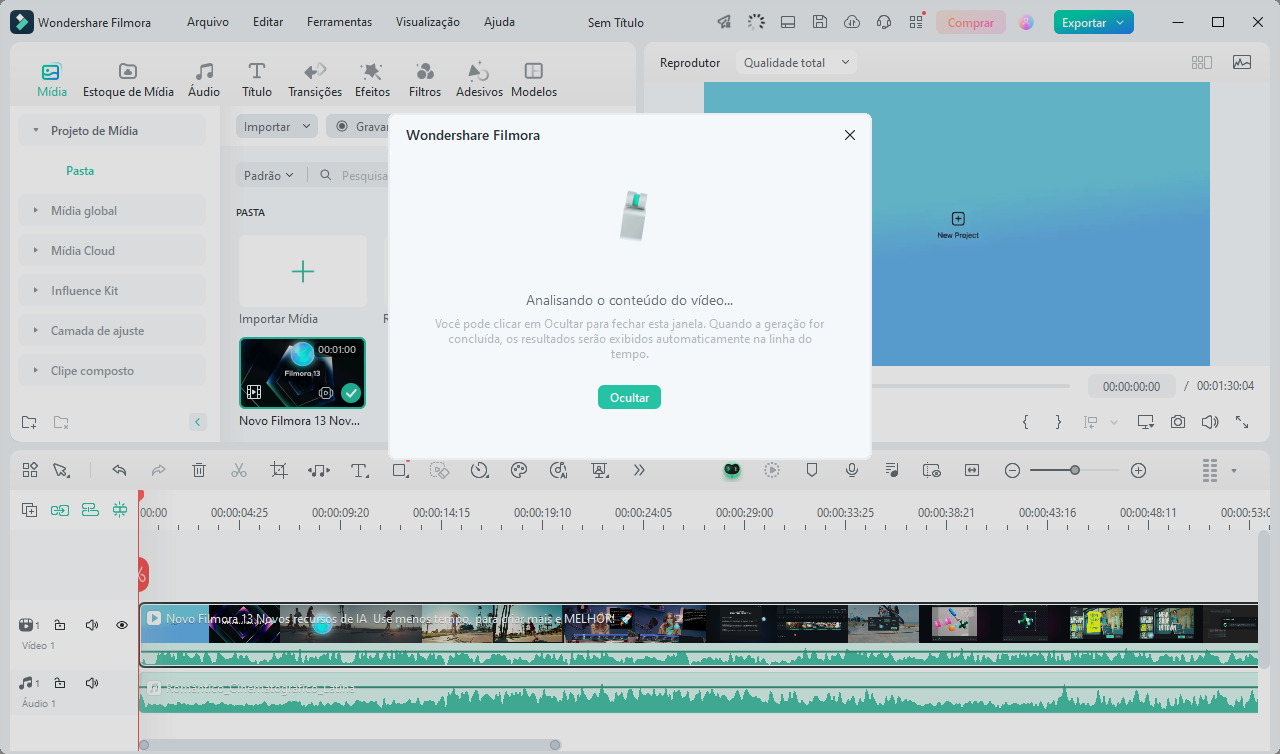
Task: Click the text tool icon in timeline toolbar
Action: coord(360,470)
